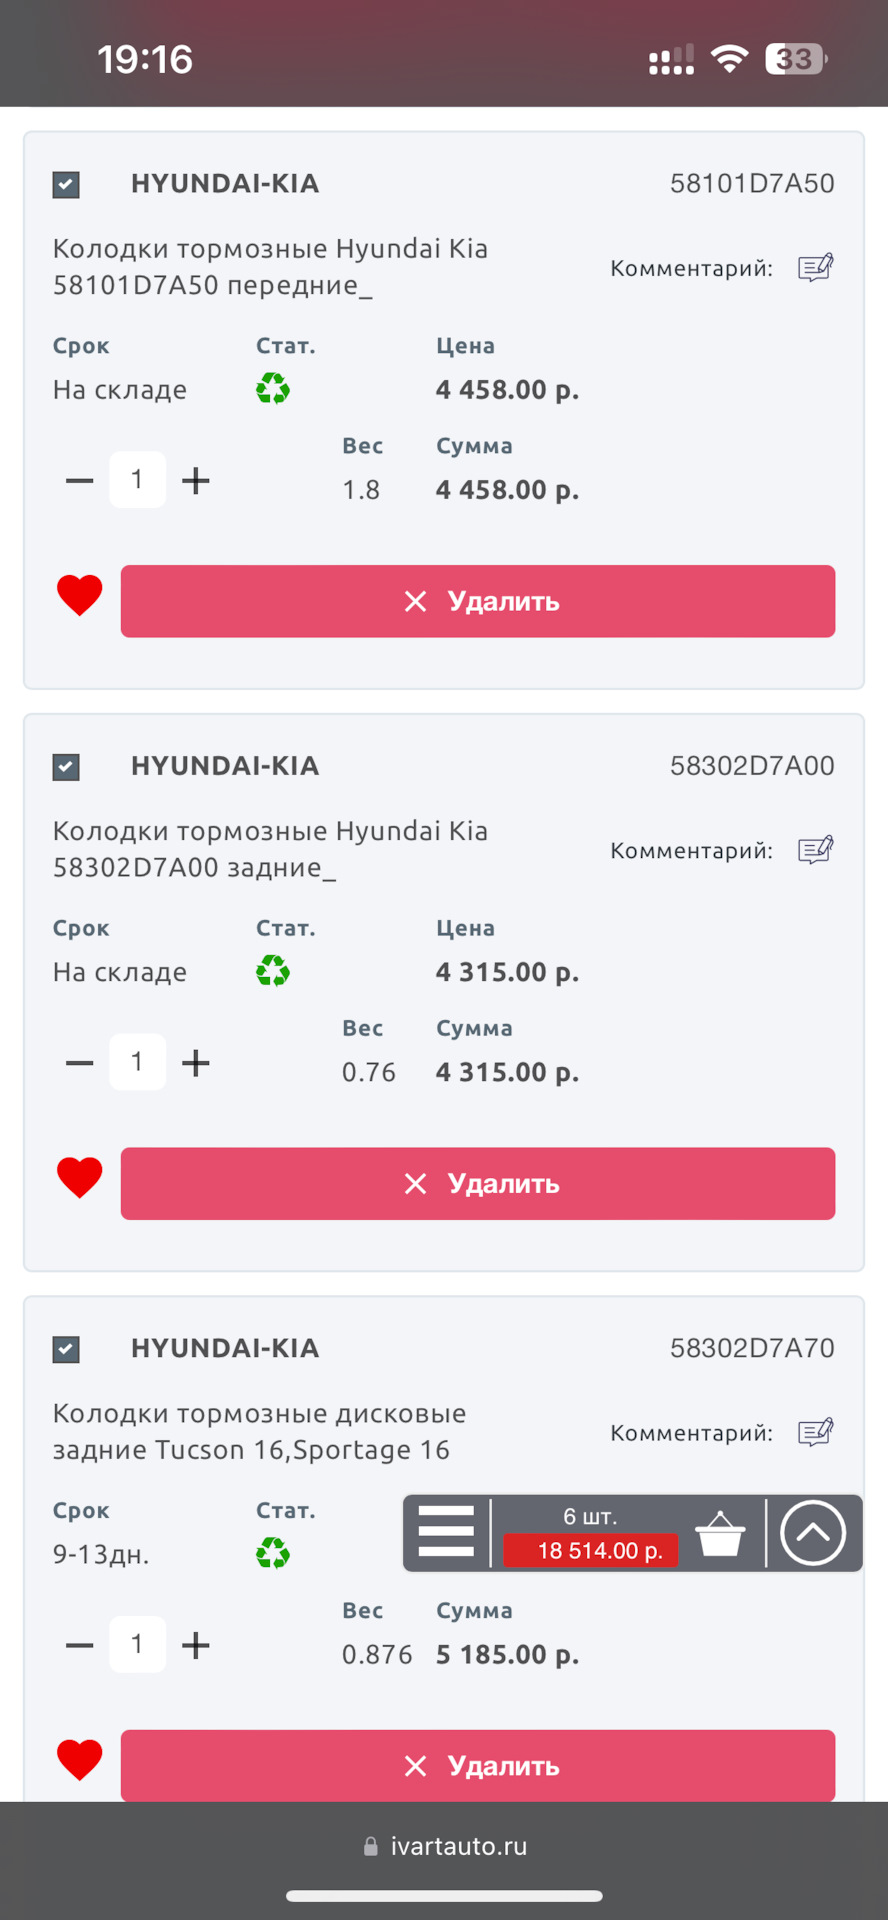Uncheck the 58302D7A00 item checkbox
Viewport: 888px width, 1920px height.
pos(66,767)
